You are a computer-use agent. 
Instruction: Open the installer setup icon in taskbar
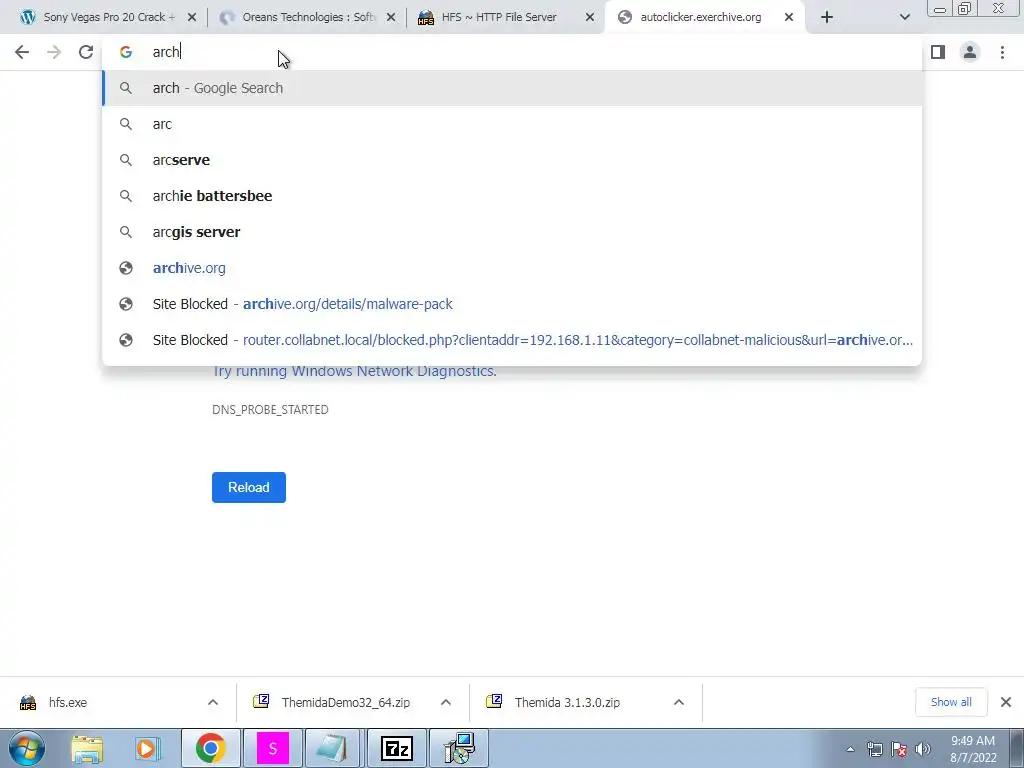(x=459, y=748)
